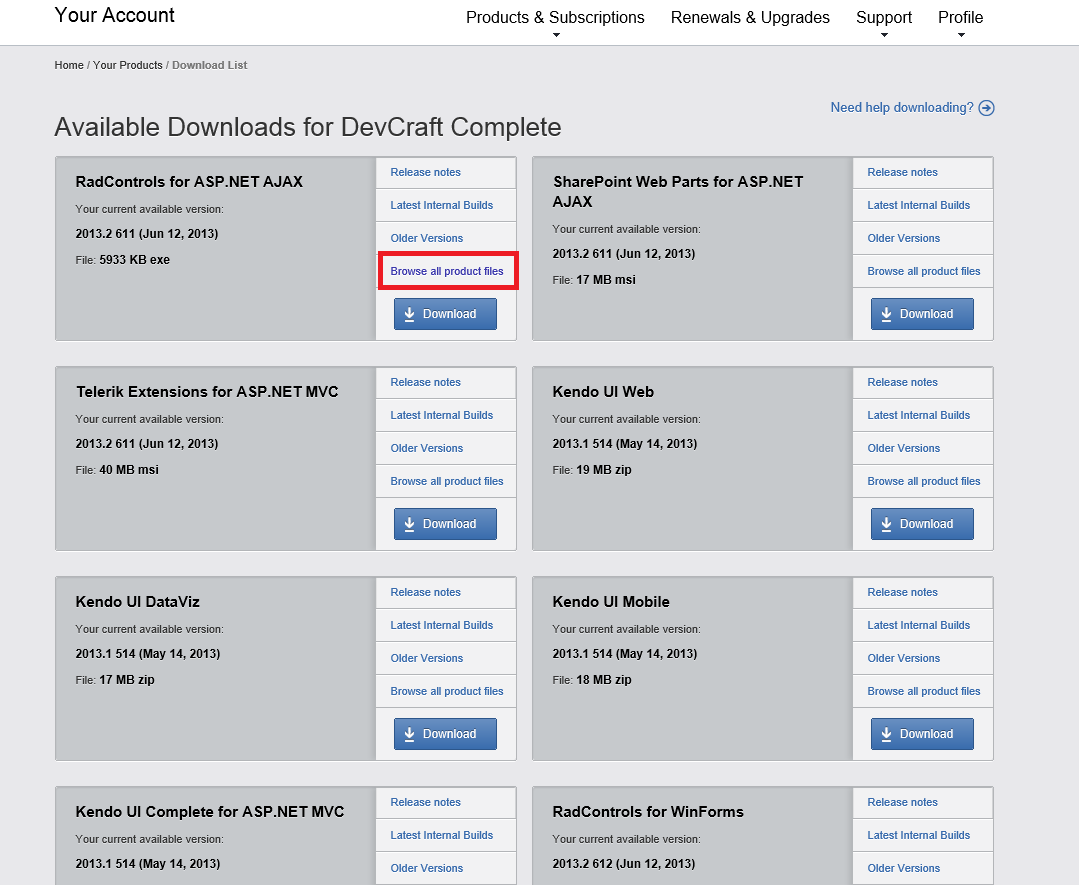This screenshot has width=1079, height=885.
Task: View Older Versions of RadControls for WinForms
Action: point(904,868)
